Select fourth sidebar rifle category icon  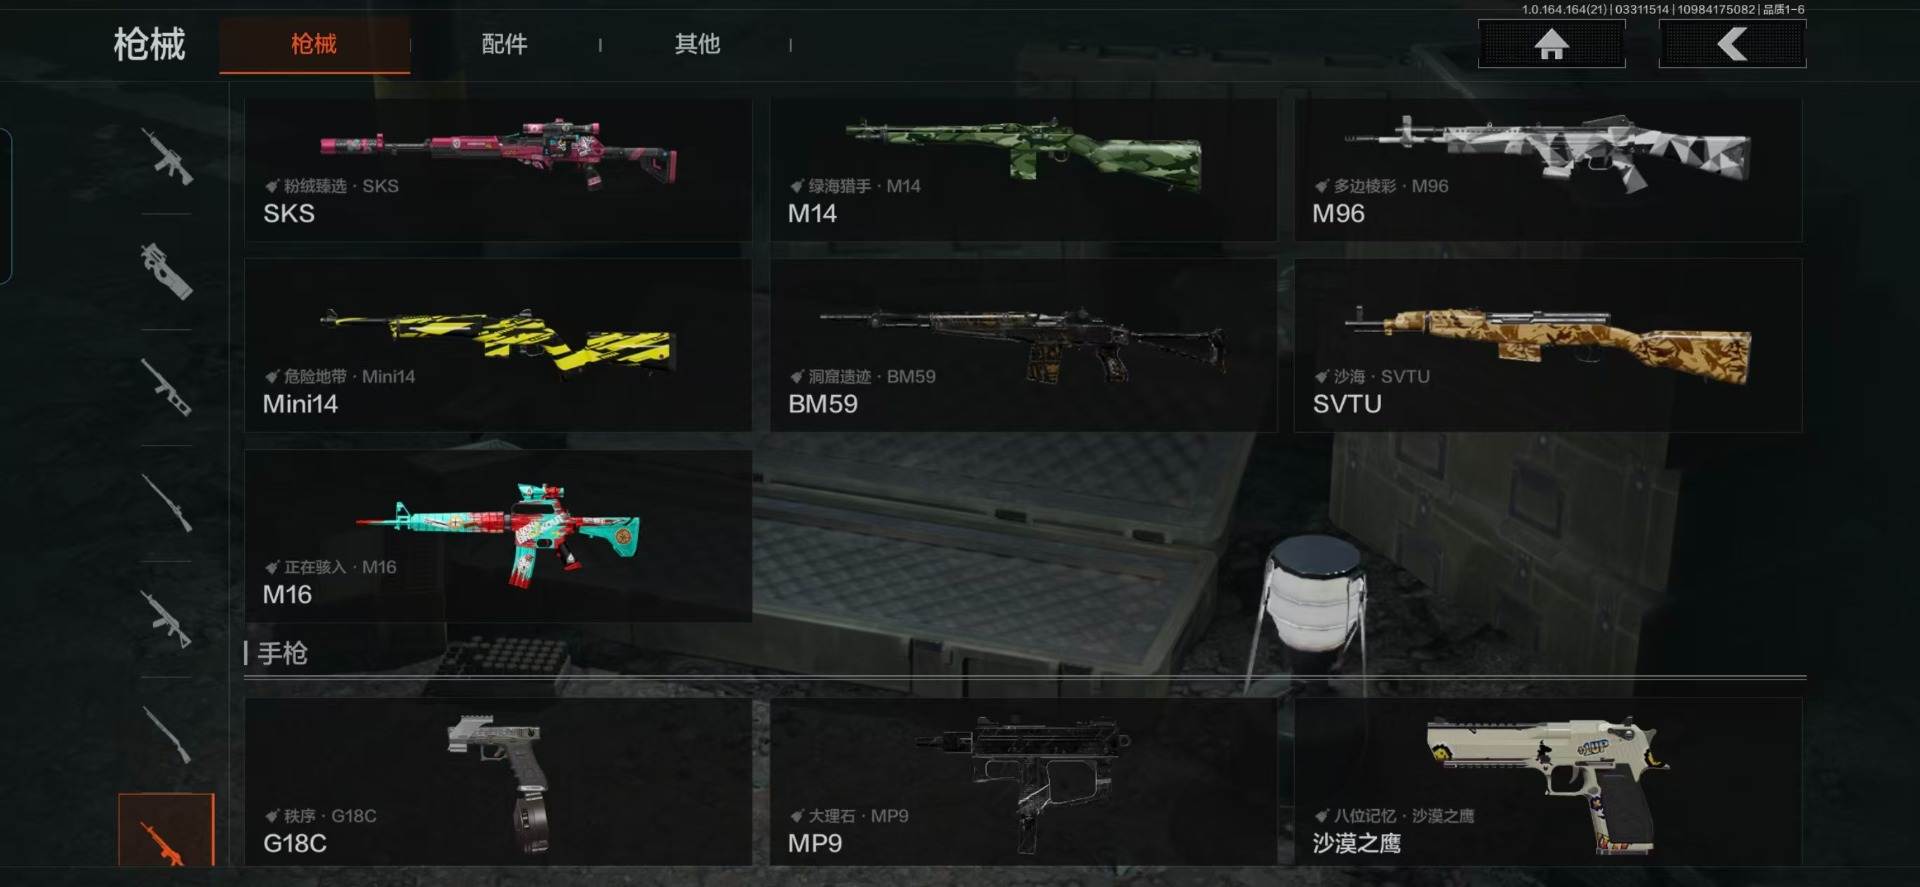click(166, 502)
